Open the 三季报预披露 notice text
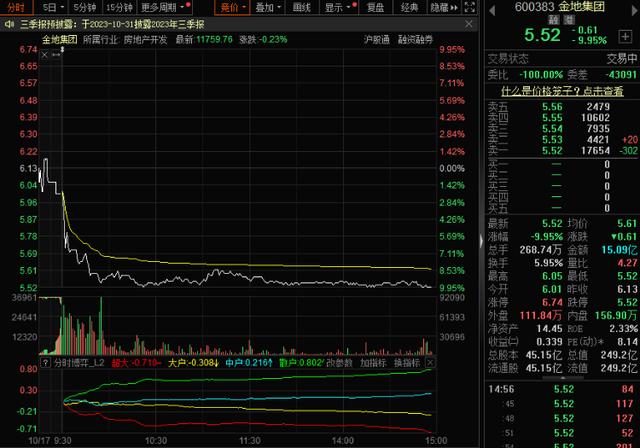This screenshot has height=448, width=640. (x=112, y=24)
